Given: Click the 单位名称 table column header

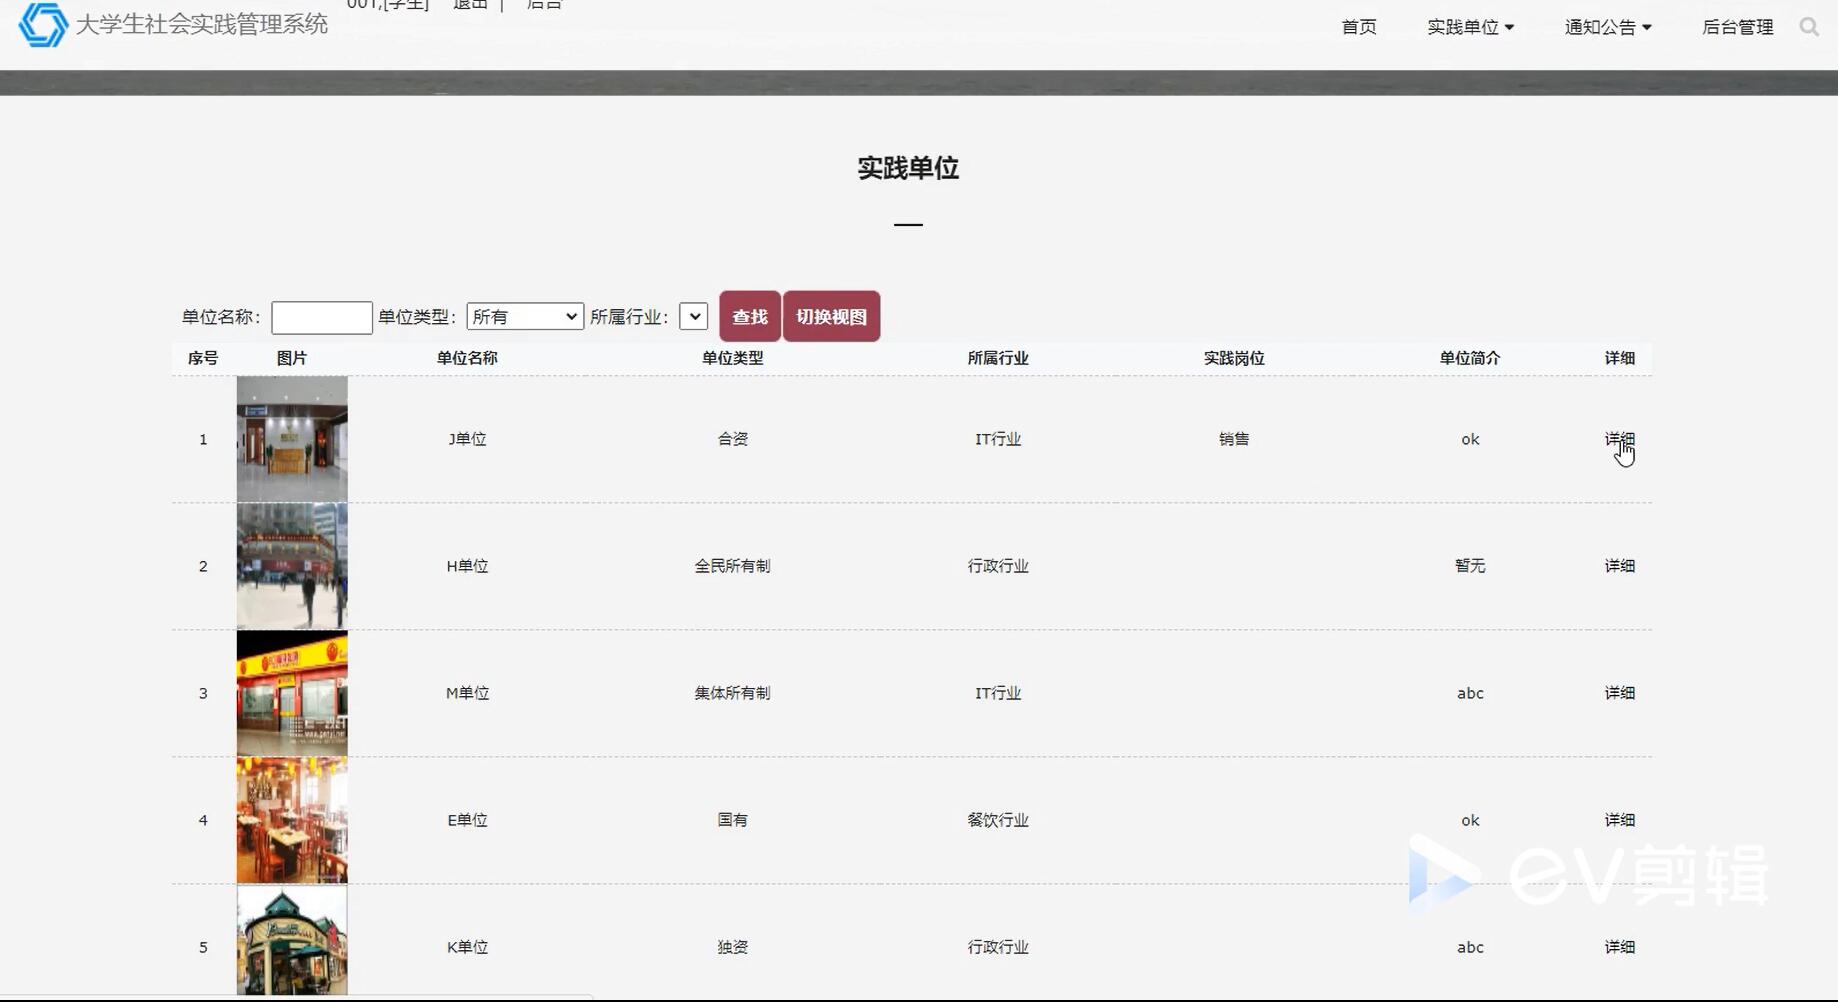Looking at the screenshot, I should [x=466, y=357].
